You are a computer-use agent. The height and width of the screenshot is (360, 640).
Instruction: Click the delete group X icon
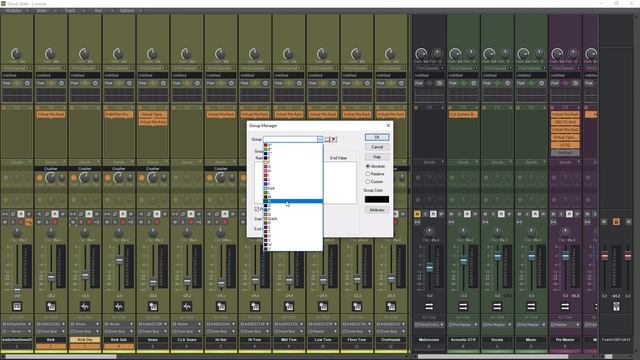[334, 139]
